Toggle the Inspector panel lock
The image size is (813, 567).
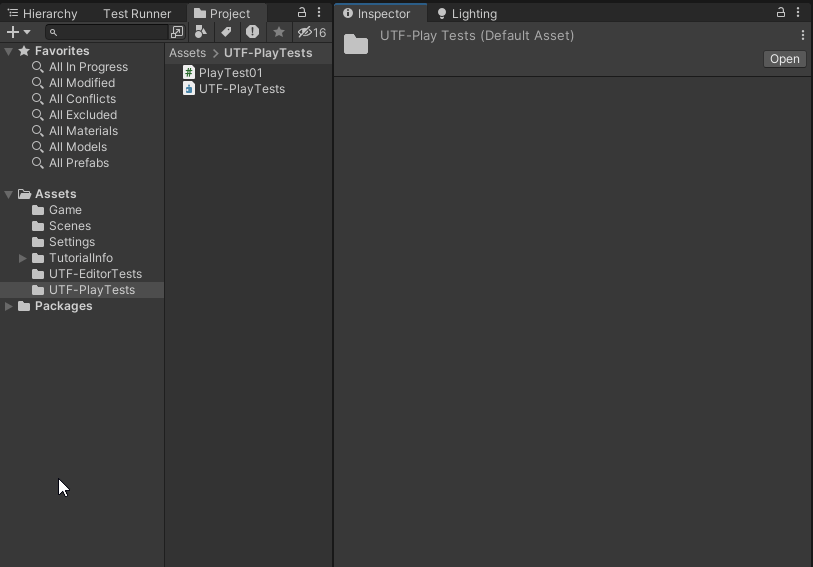point(780,12)
